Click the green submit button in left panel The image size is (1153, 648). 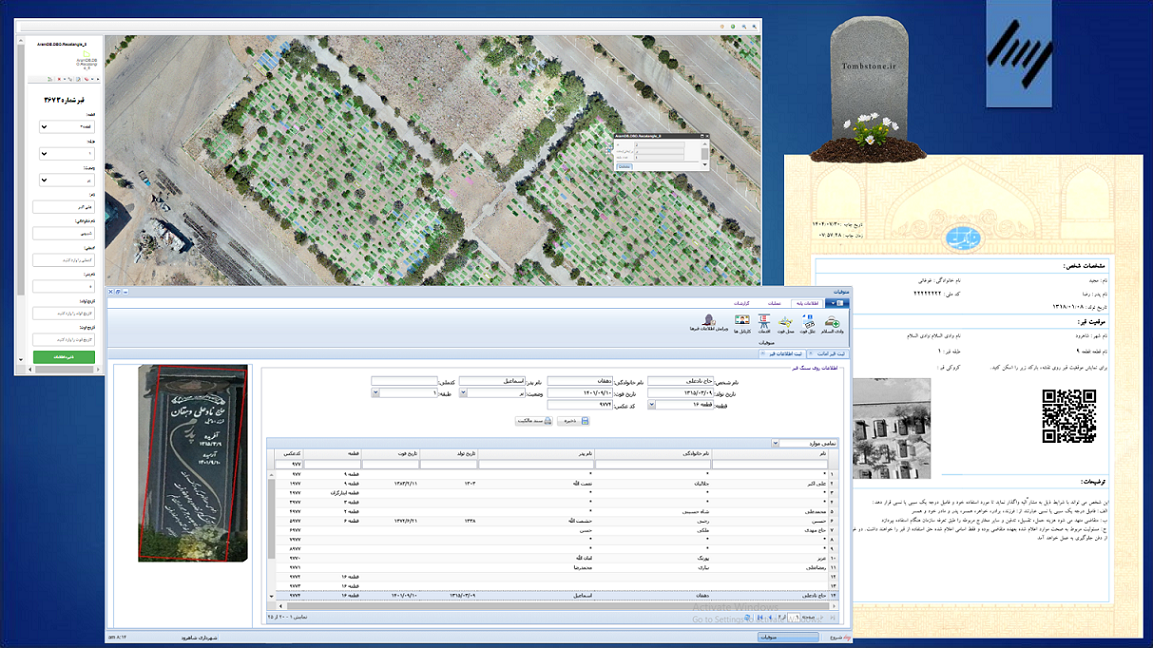pos(64,357)
